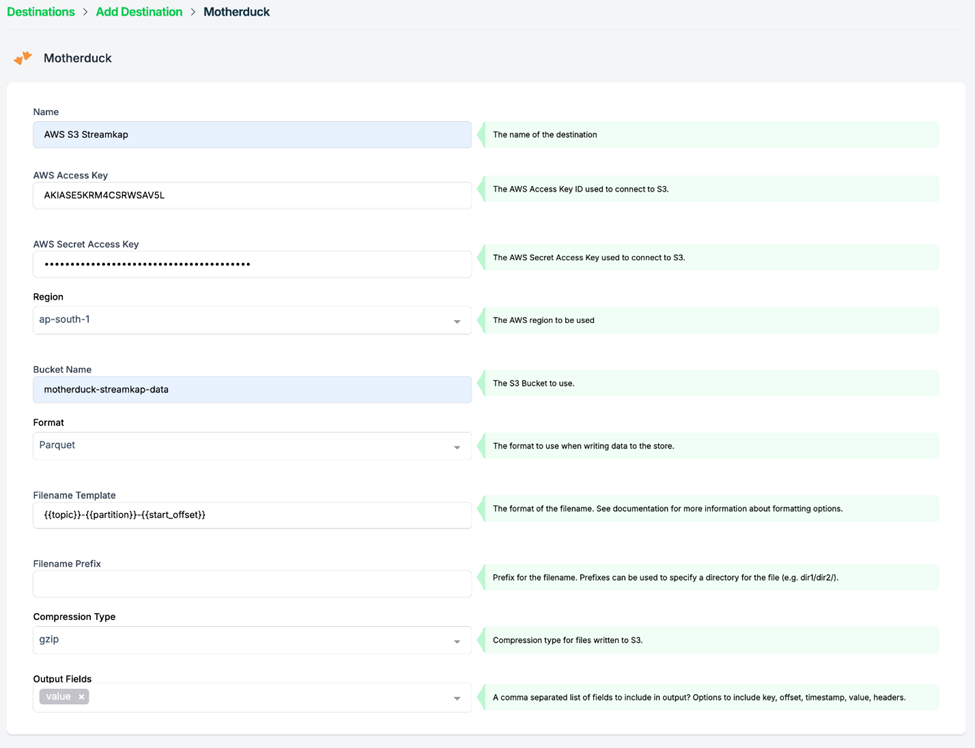The width and height of the screenshot is (975, 748).
Task: Click the Name field label
Action: point(46,112)
